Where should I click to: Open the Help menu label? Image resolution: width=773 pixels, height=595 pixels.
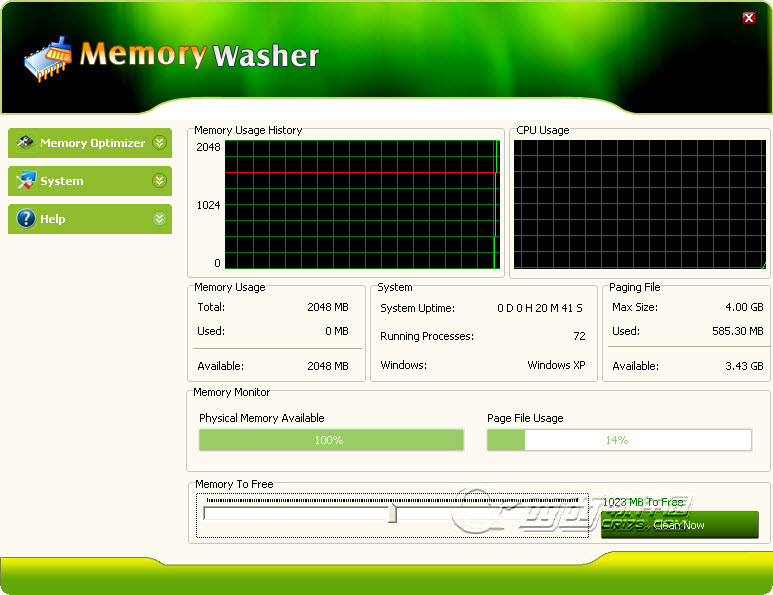[x=53, y=219]
